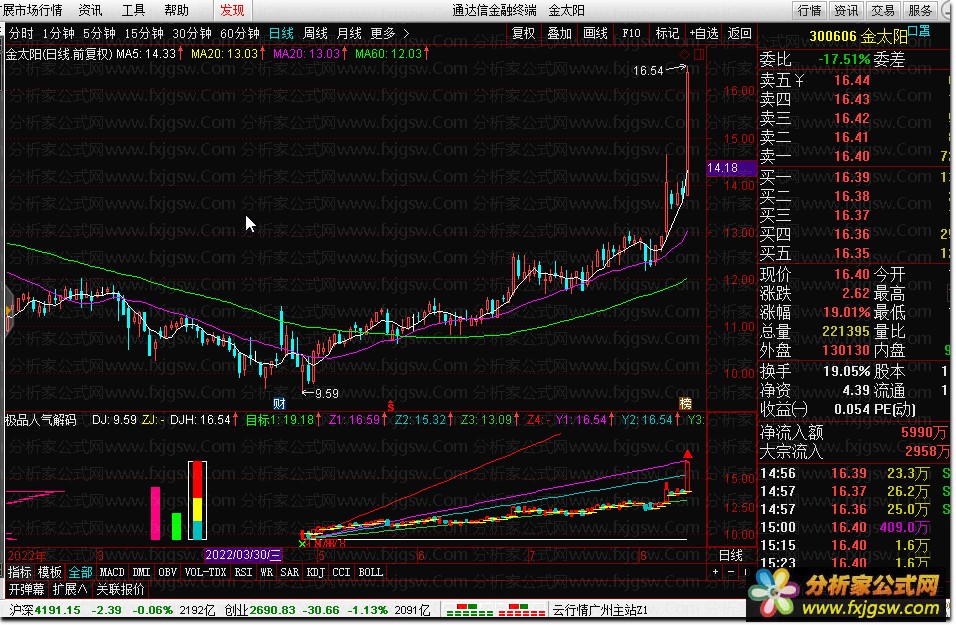Screen dimensions: 956x625
Task: Open the 更多 timeframes dropdown
Action: click(x=383, y=34)
